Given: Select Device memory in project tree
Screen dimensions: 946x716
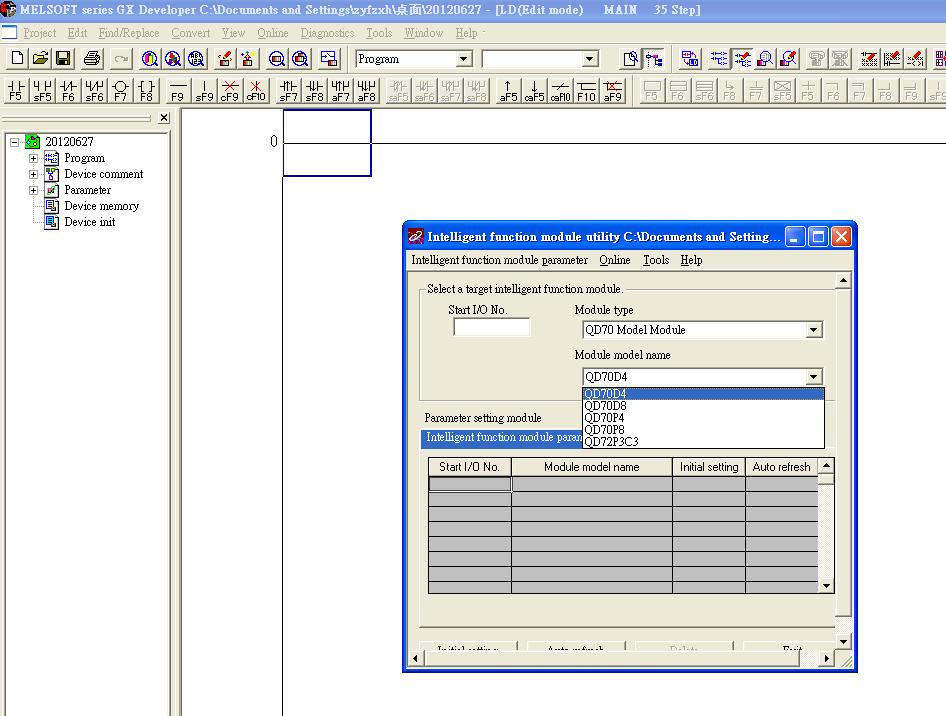Looking at the screenshot, I should click(101, 206).
